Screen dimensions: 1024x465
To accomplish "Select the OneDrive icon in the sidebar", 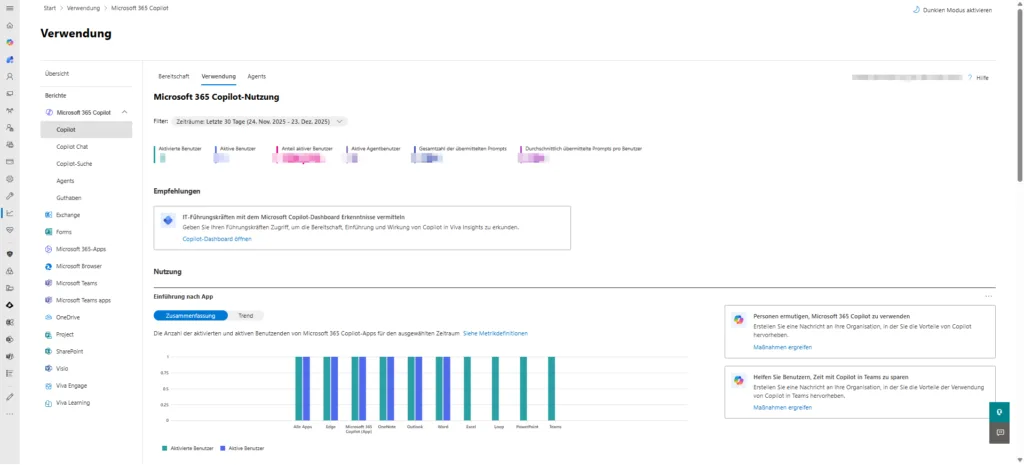I will click(x=49, y=317).
